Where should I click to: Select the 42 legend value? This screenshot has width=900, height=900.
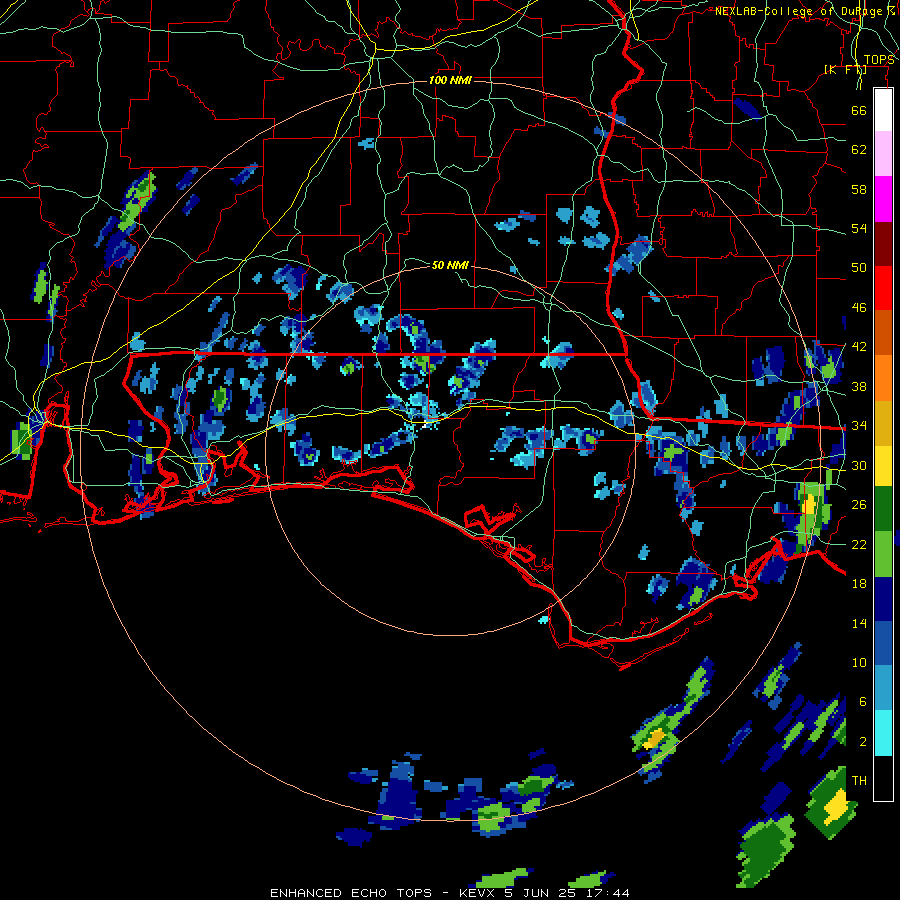tap(859, 347)
